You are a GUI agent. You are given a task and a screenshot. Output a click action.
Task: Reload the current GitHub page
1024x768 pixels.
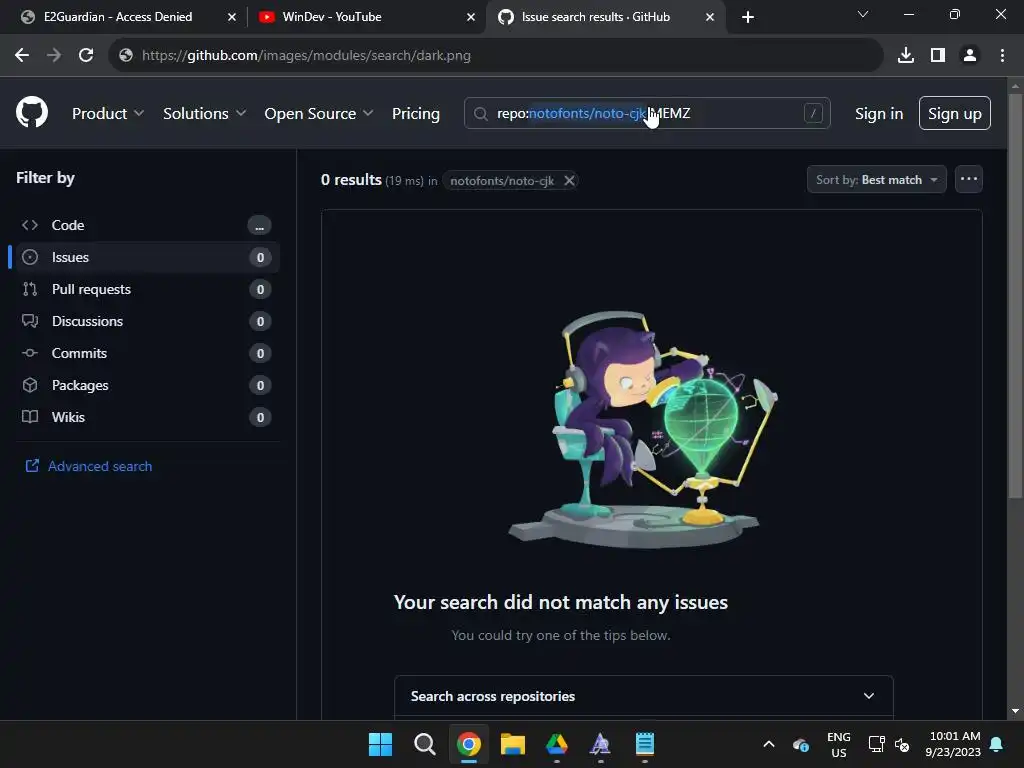tap(86, 56)
